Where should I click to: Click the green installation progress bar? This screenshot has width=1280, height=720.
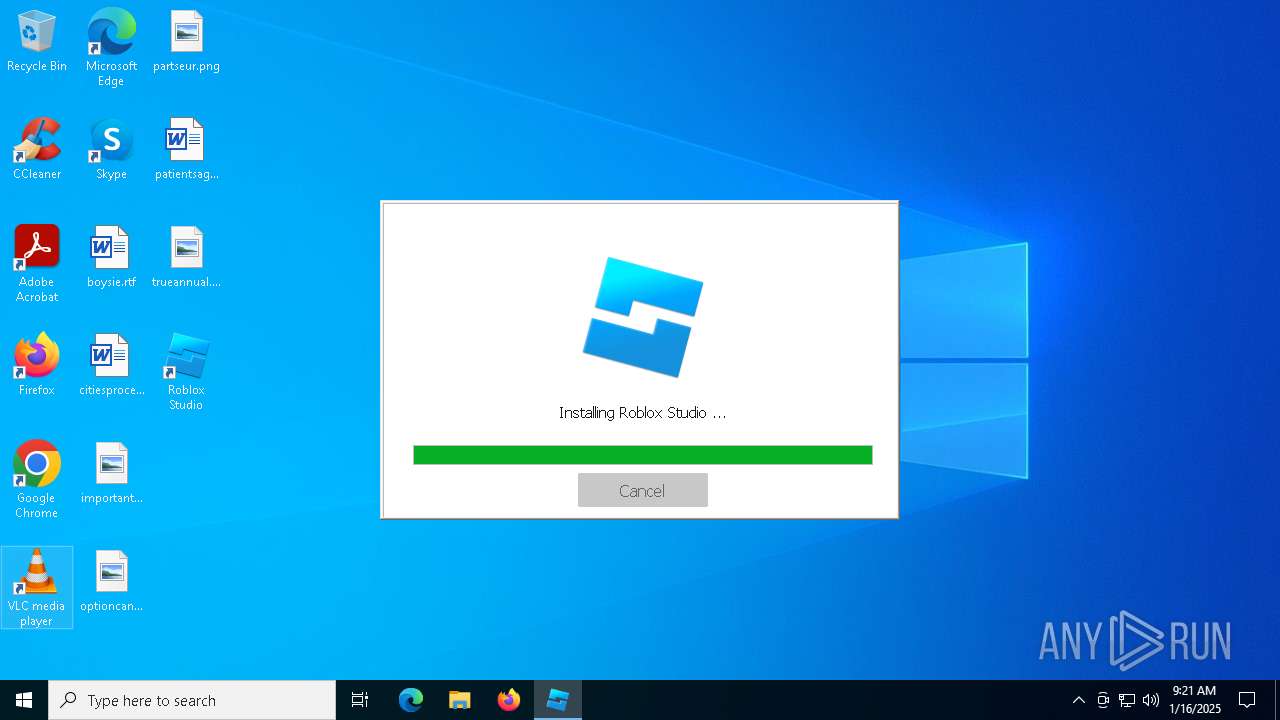642,455
